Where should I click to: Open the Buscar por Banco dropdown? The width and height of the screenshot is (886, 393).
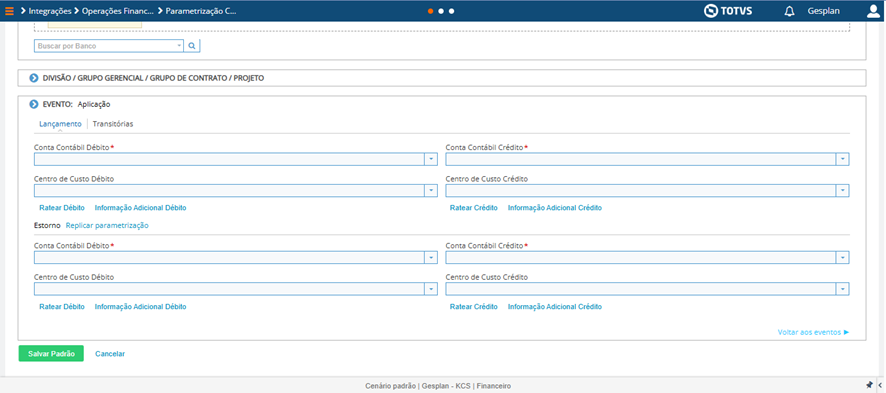point(179,46)
